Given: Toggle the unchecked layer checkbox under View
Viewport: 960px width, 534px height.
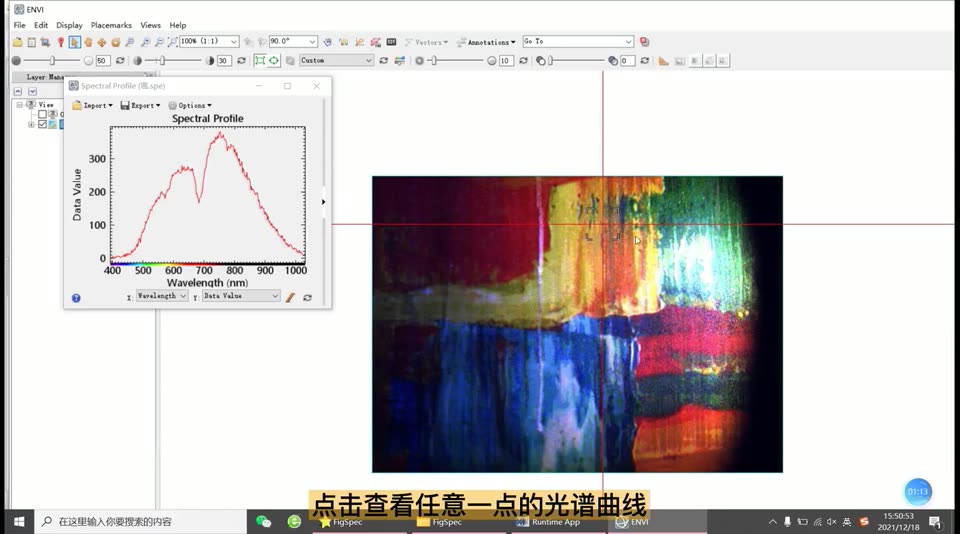Looking at the screenshot, I should click(x=42, y=114).
